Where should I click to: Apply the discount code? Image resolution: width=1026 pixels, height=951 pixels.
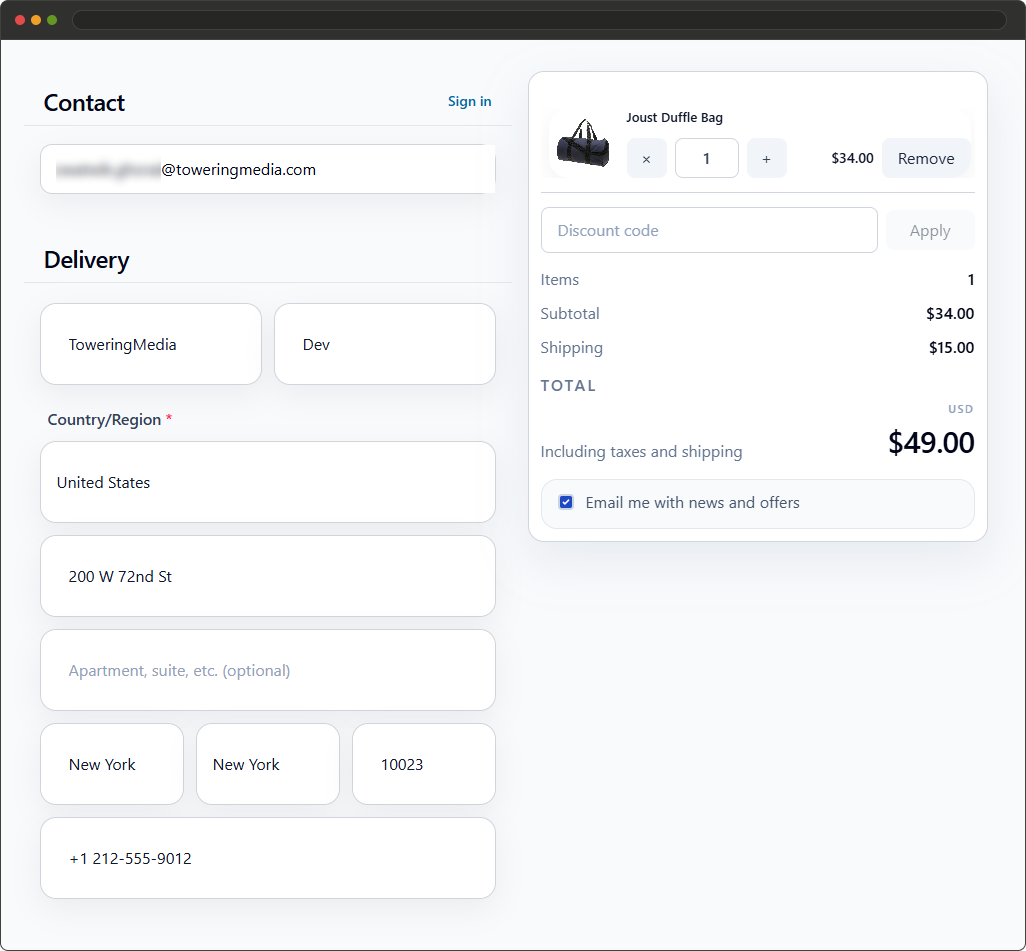click(x=930, y=230)
